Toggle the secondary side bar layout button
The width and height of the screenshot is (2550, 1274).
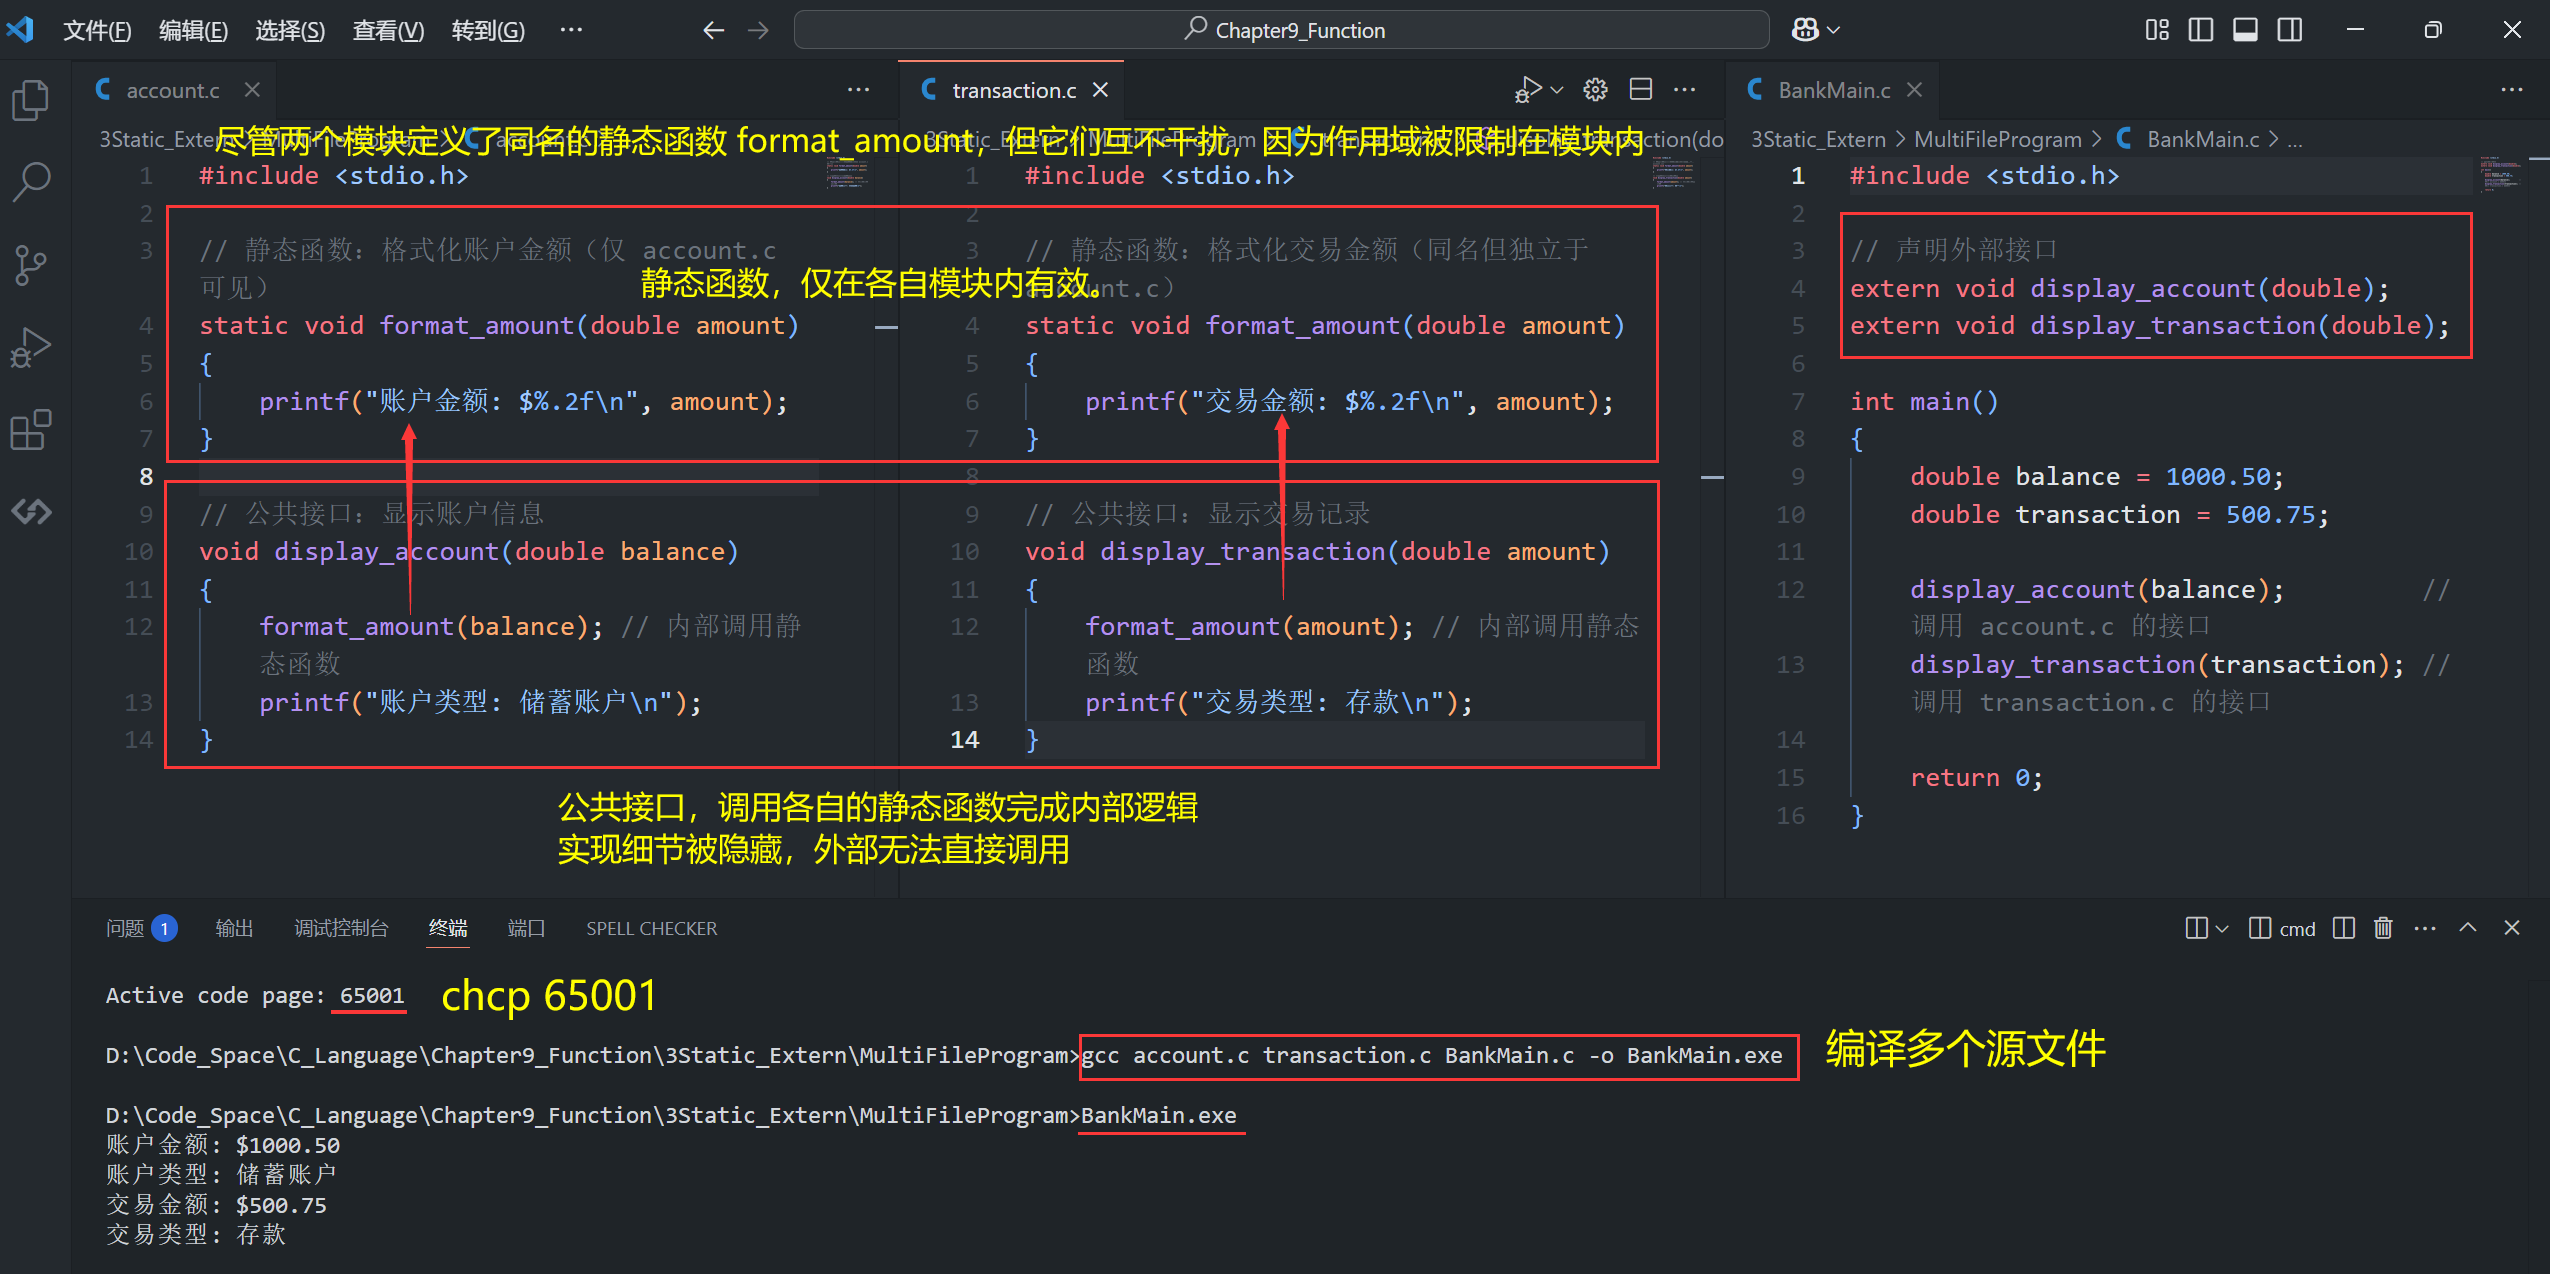[x=2289, y=30]
